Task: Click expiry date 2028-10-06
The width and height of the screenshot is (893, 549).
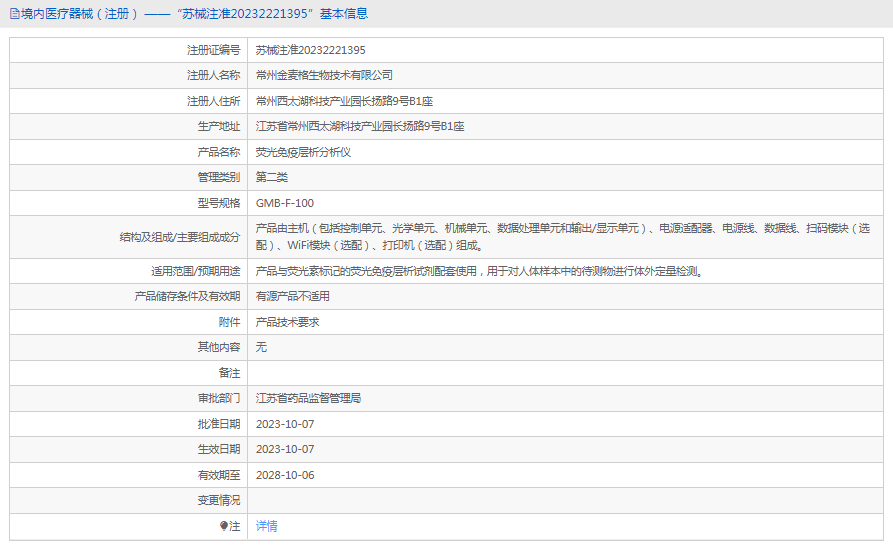Action: point(285,475)
